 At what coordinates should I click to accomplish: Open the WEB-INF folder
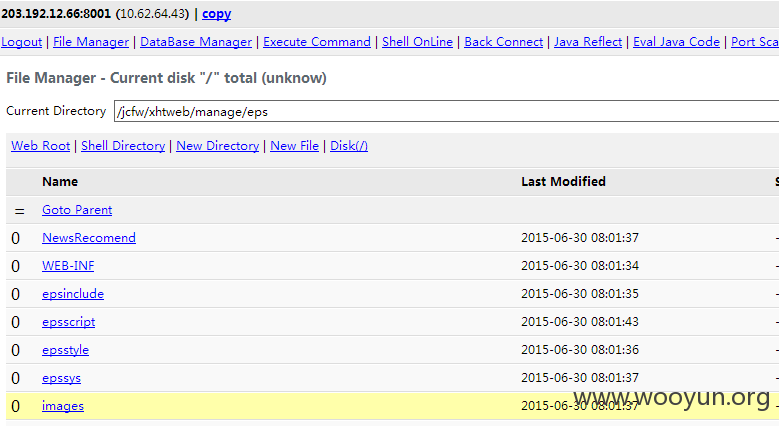pyautogui.click(x=68, y=265)
